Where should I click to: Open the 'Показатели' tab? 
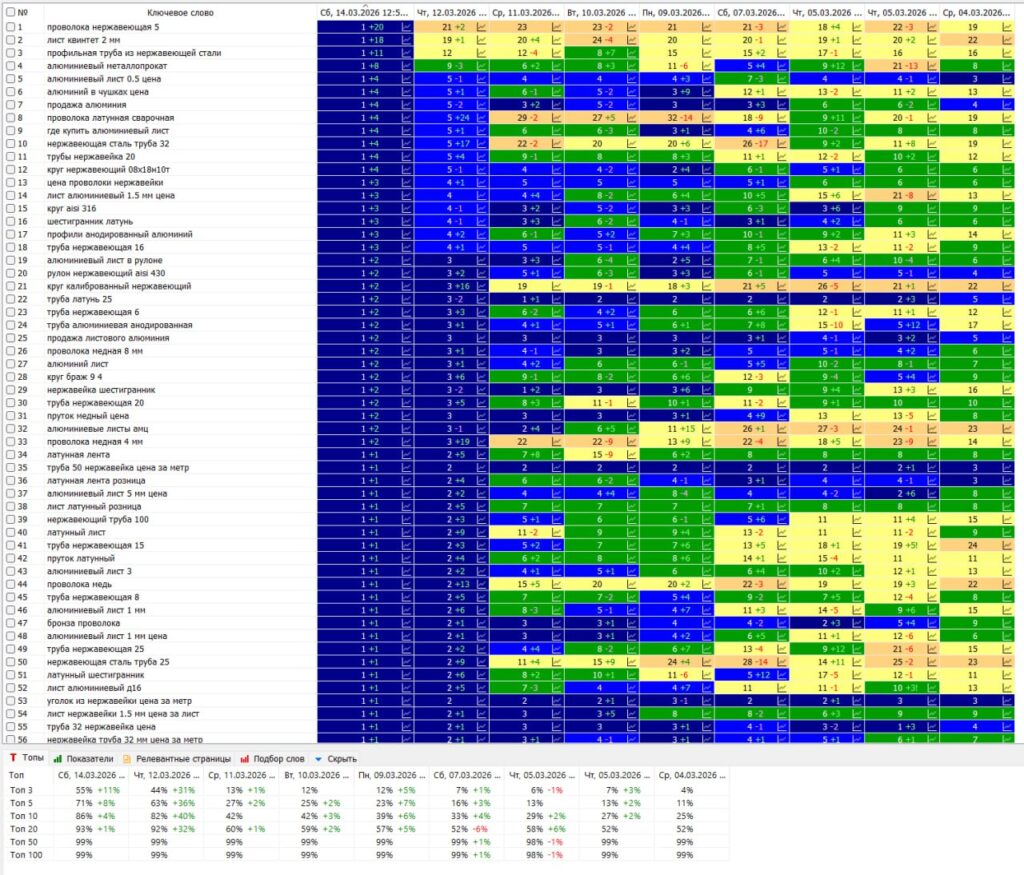84,759
